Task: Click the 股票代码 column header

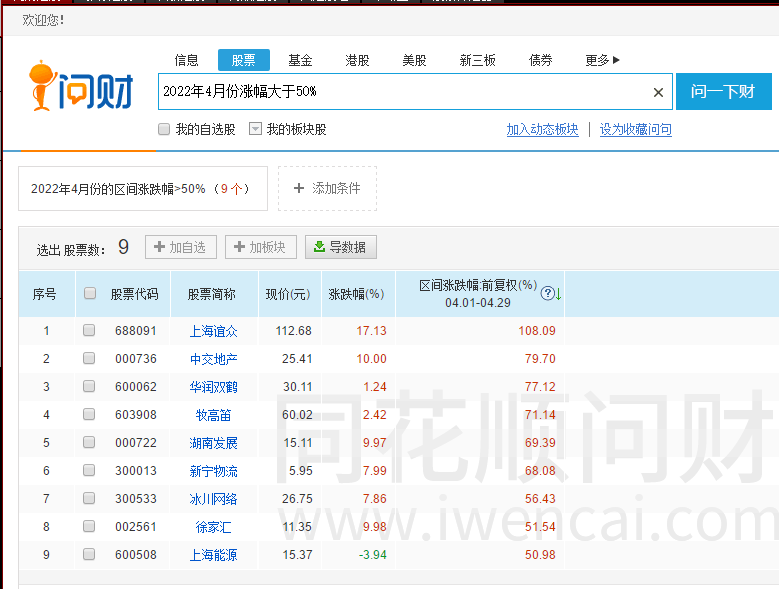Action: pos(134,294)
